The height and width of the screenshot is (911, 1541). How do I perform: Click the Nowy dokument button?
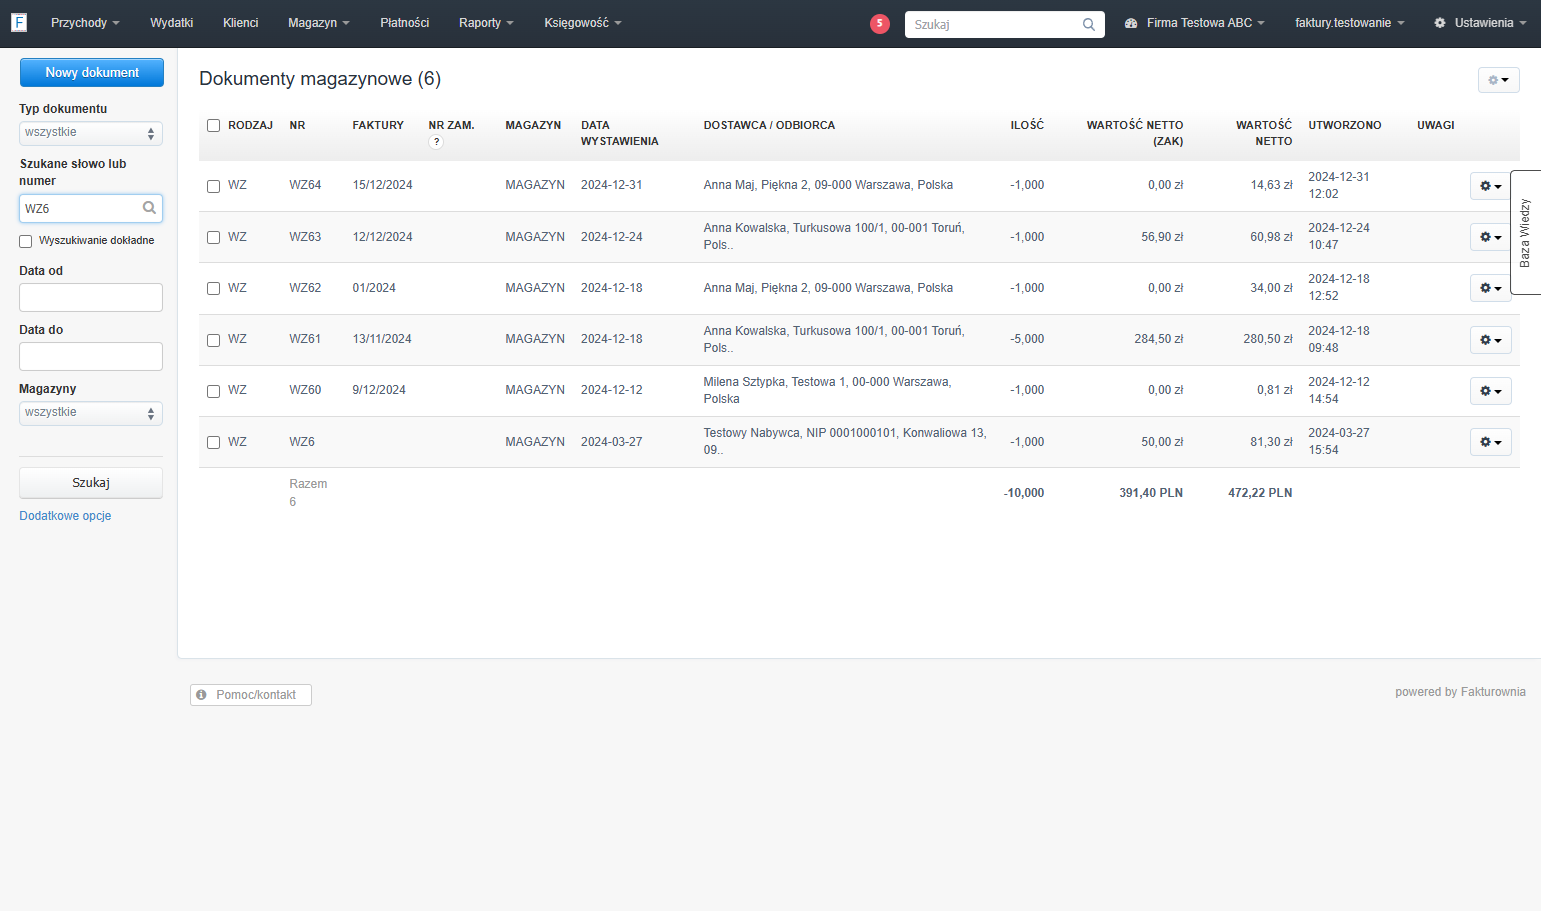coord(92,72)
